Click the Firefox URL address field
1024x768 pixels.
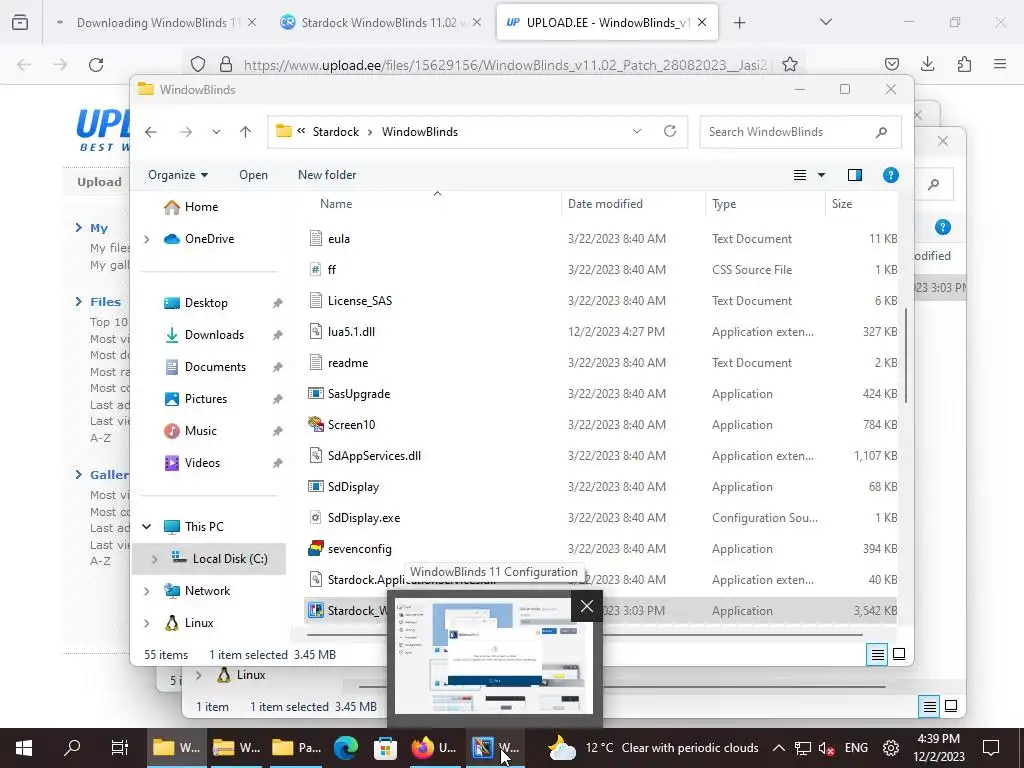pyautogui.click(x=506, y=65)
